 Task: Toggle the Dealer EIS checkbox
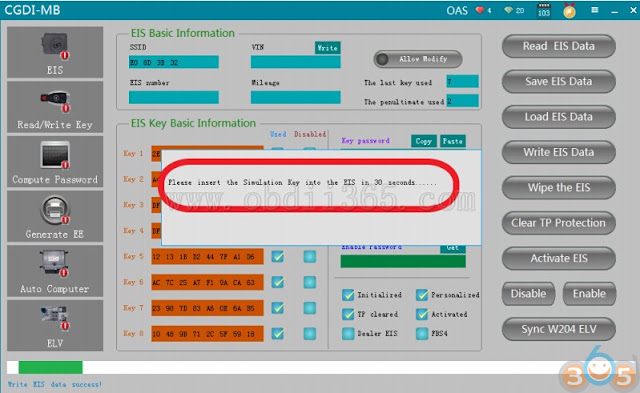pos(348,333)
